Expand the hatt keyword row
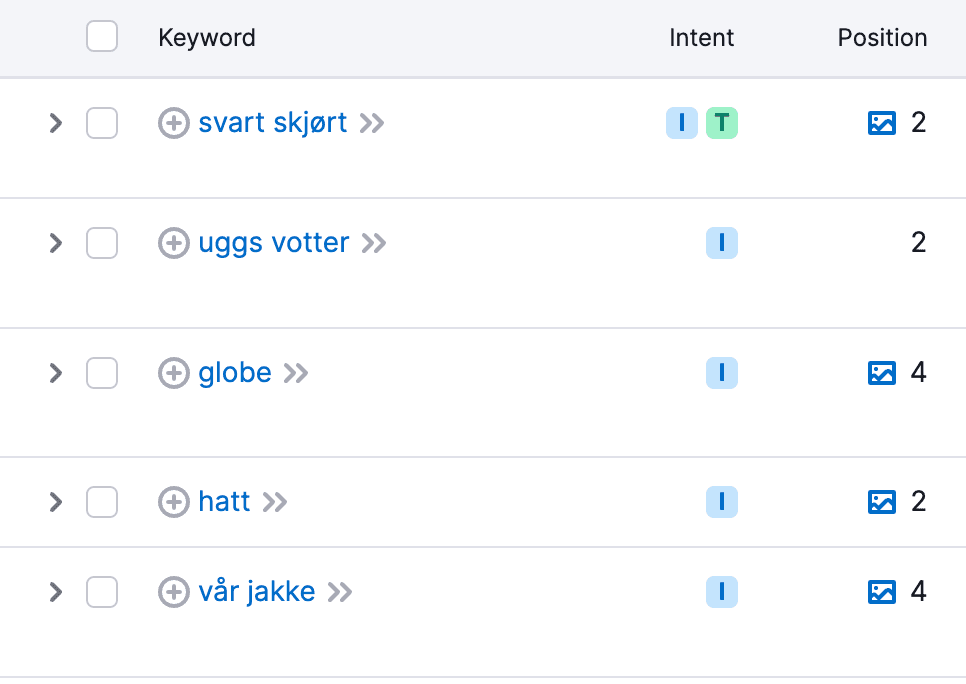 pos(56,502)
